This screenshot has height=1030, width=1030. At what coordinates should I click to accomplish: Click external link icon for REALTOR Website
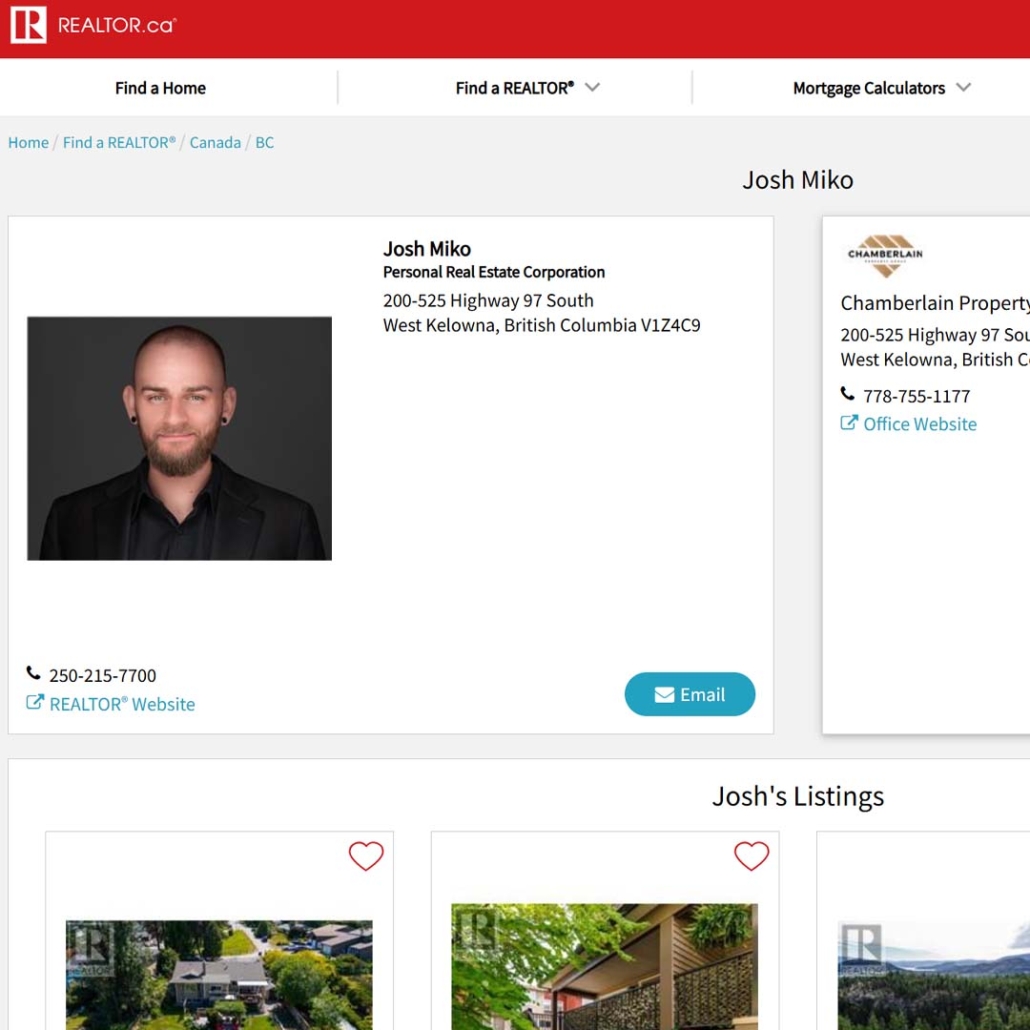pyautogui.click(x=35, y=702)
